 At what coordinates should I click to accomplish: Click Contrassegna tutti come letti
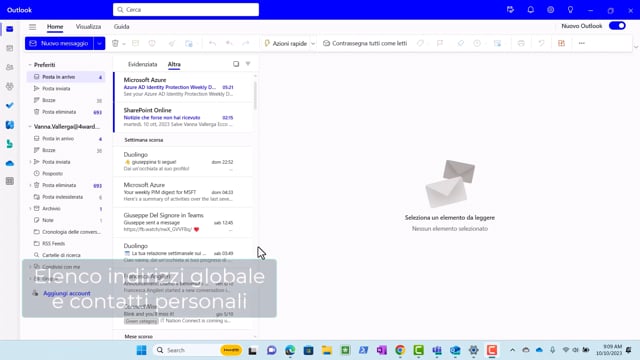[365, 43]
